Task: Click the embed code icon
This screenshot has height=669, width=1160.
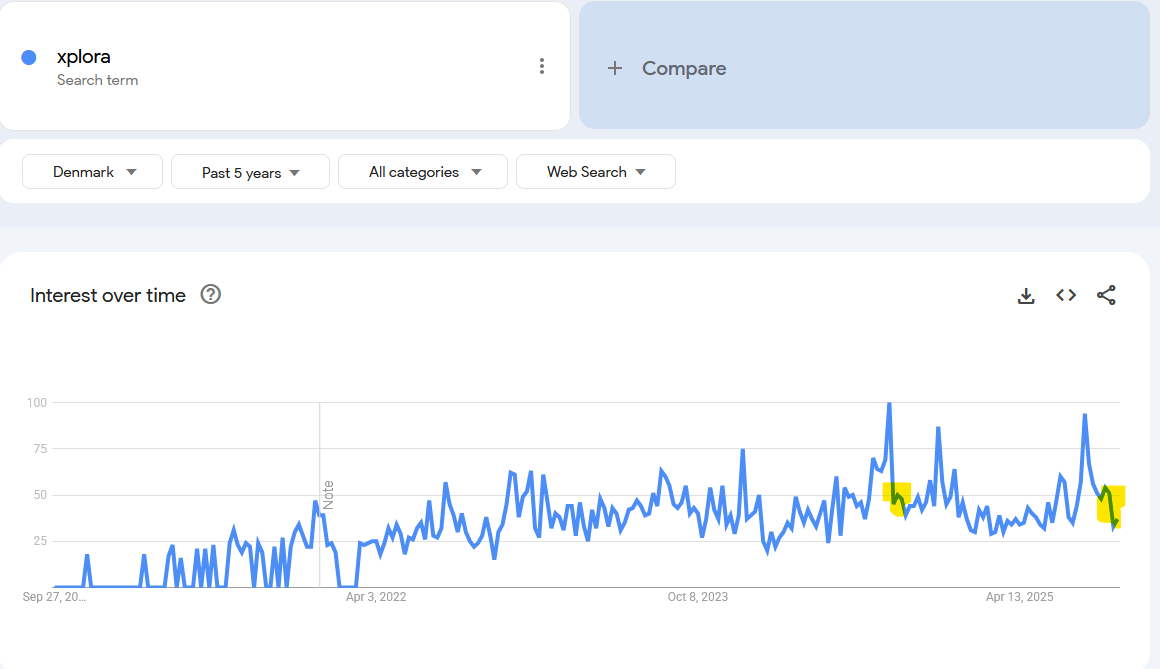Action: point(1066,295)
